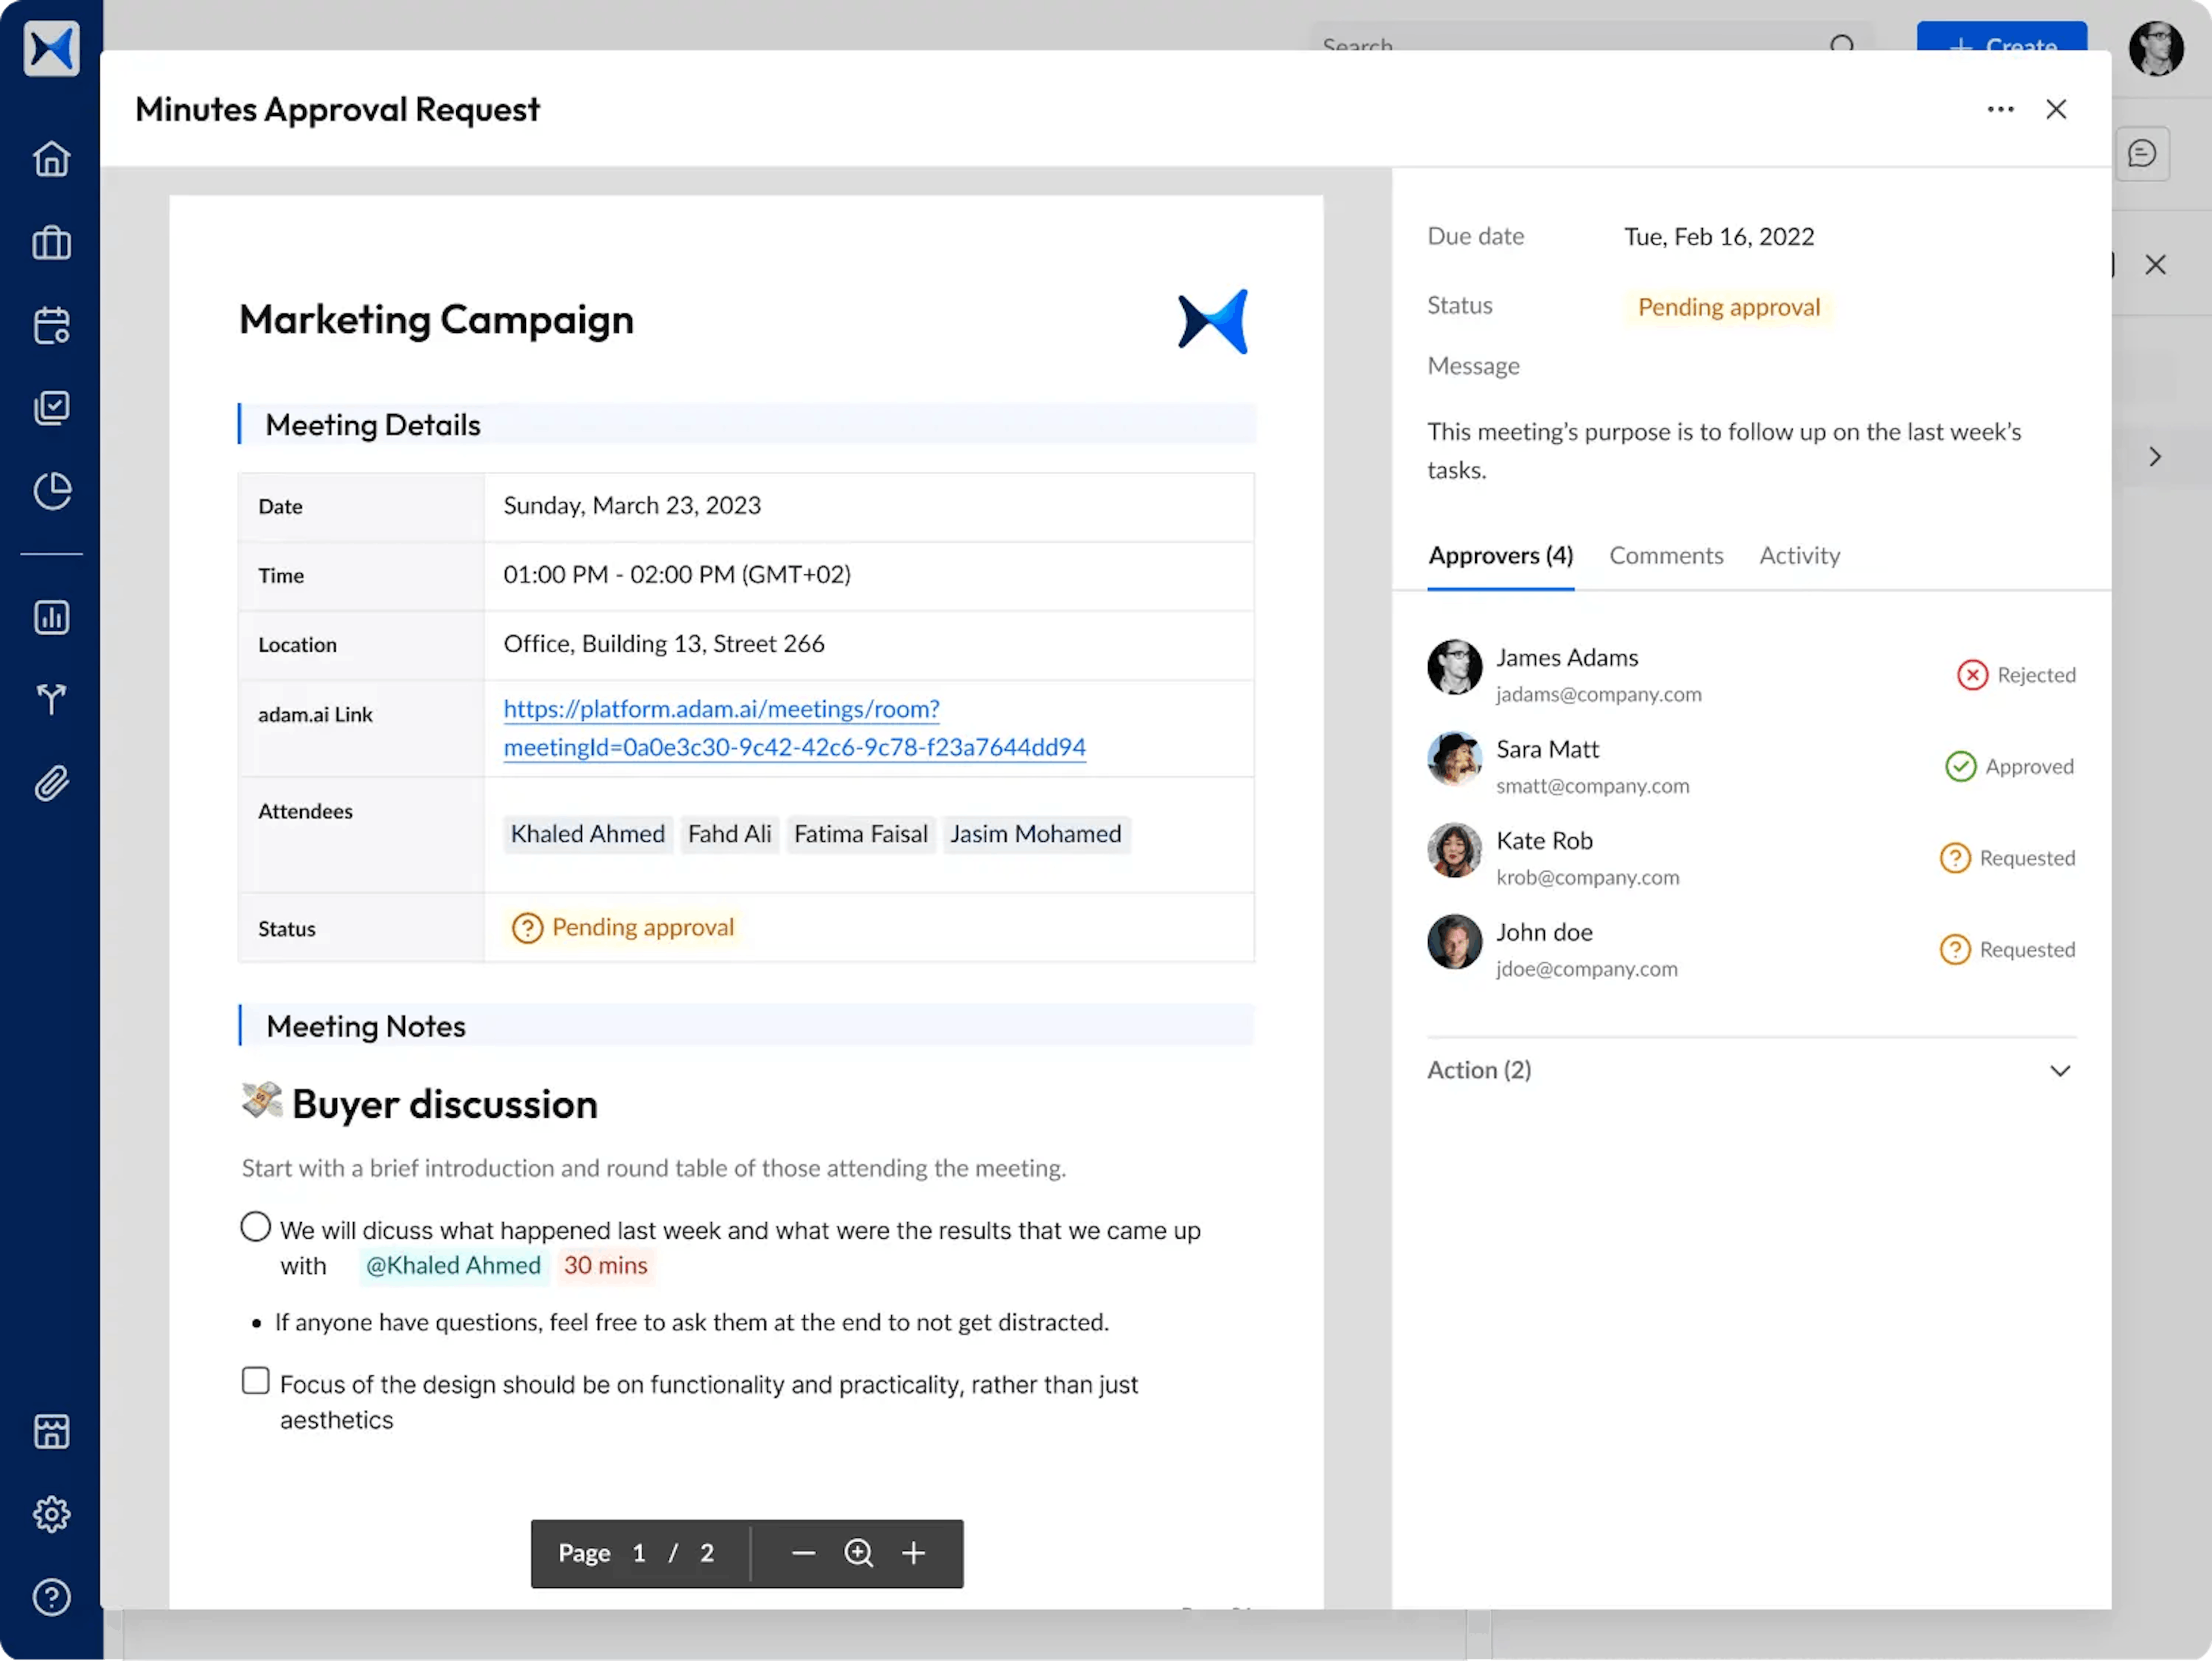Click the minus zoom out button
Image resolution: width=2212 pixels, height=1661 pixels.
[x=803, y=1553]
